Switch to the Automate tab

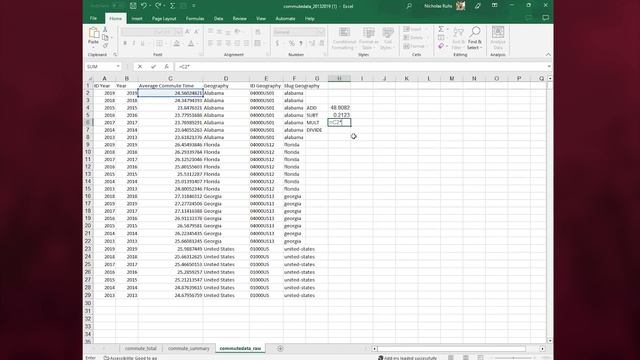click(x=285, y=19)
